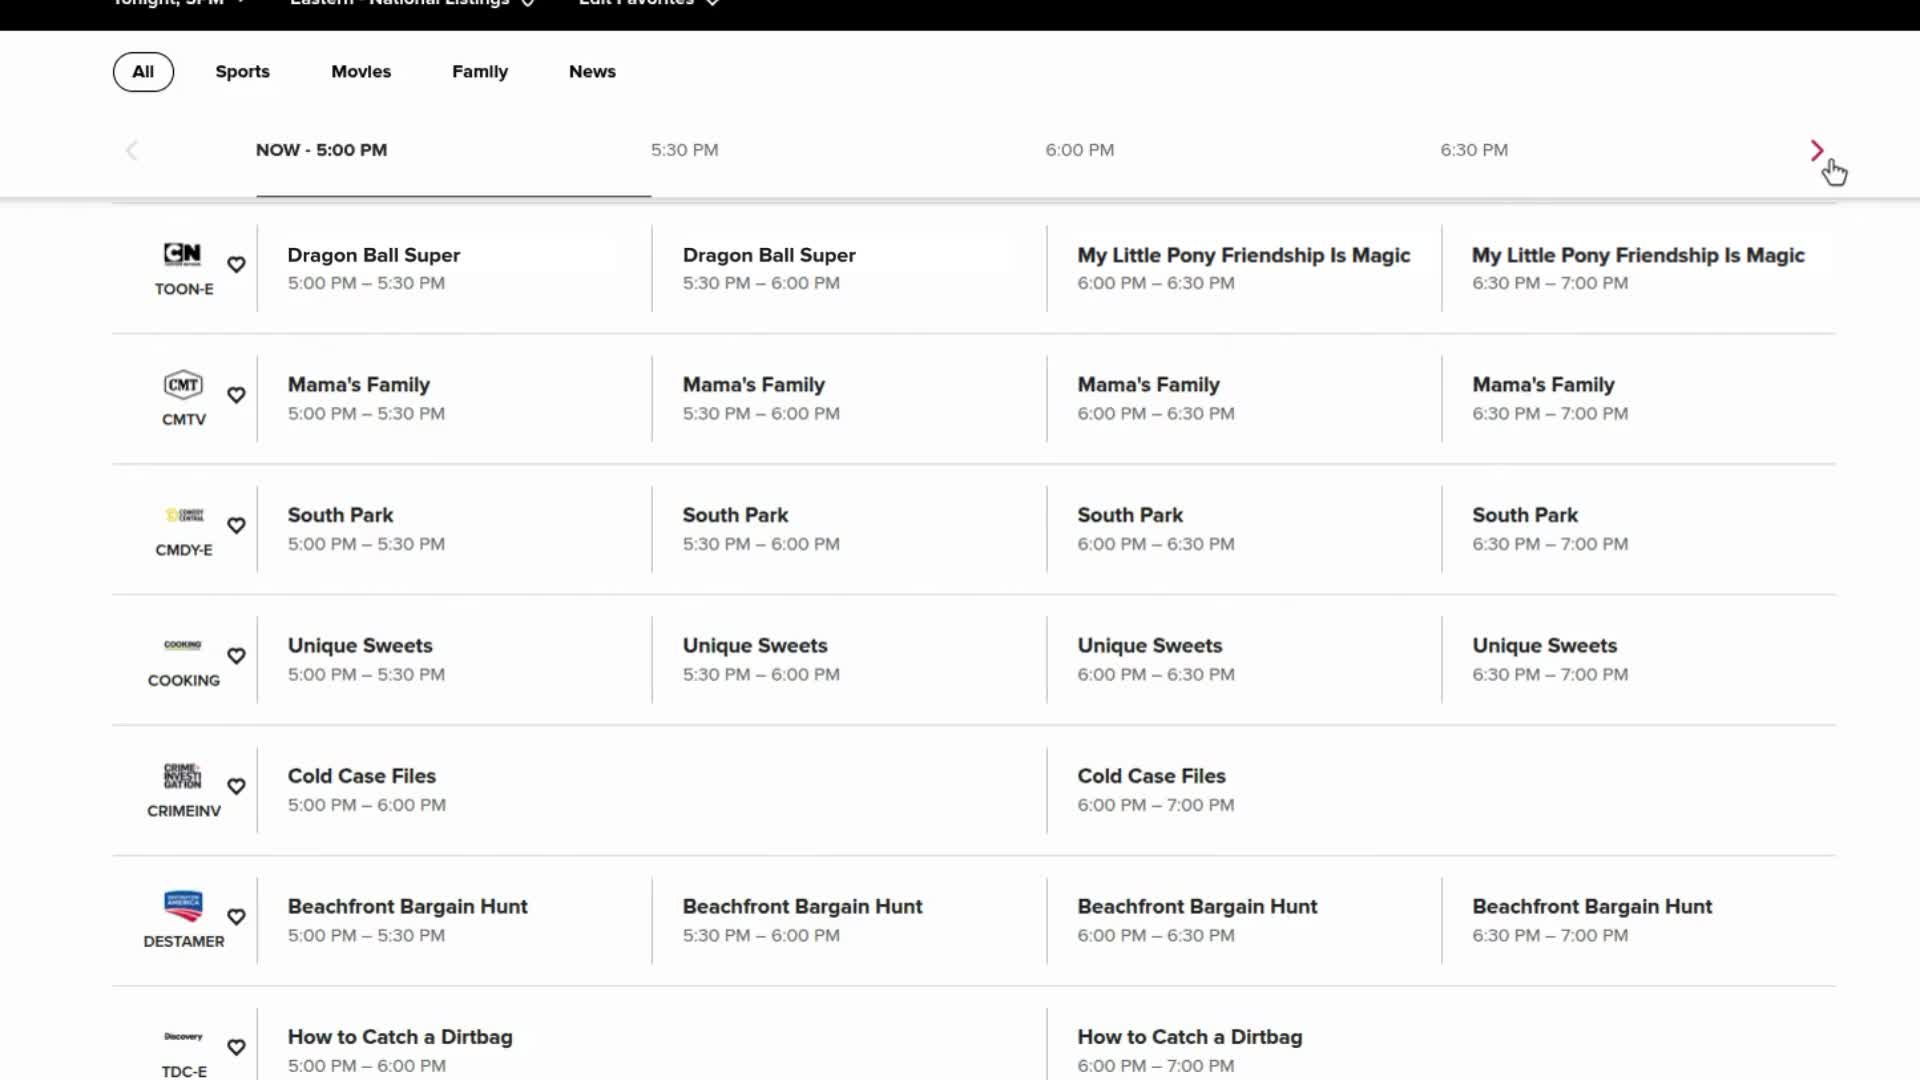This screenshot has width=1920, height=1080.
Task: Click the NOW - 5:00 PM time header
Action: 321,150
